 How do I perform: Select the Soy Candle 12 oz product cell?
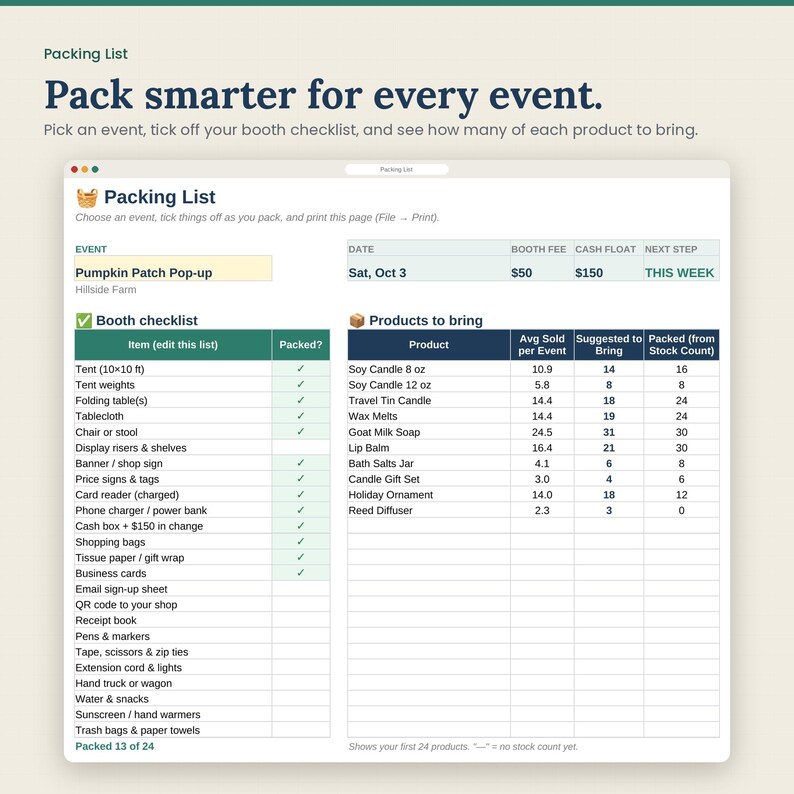(x=429, y=384)
